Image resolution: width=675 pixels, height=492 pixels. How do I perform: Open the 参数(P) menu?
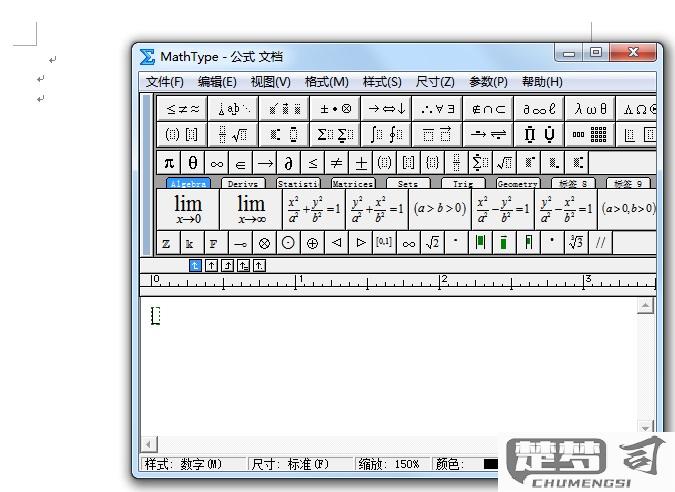[488, 82]
